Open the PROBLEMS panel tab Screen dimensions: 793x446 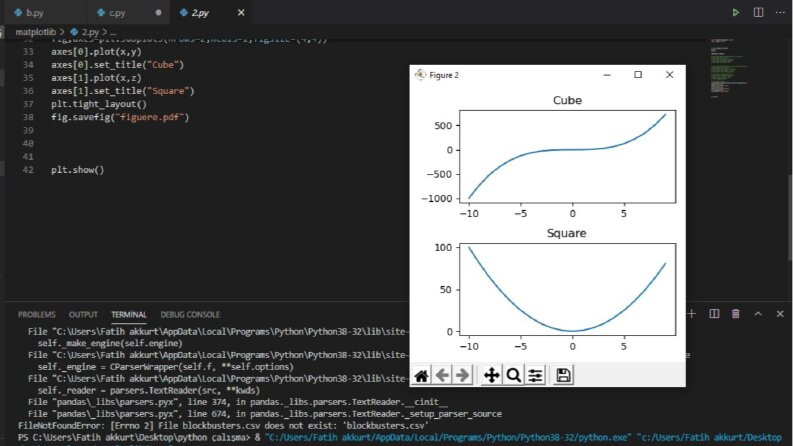(x=36, y=315)
